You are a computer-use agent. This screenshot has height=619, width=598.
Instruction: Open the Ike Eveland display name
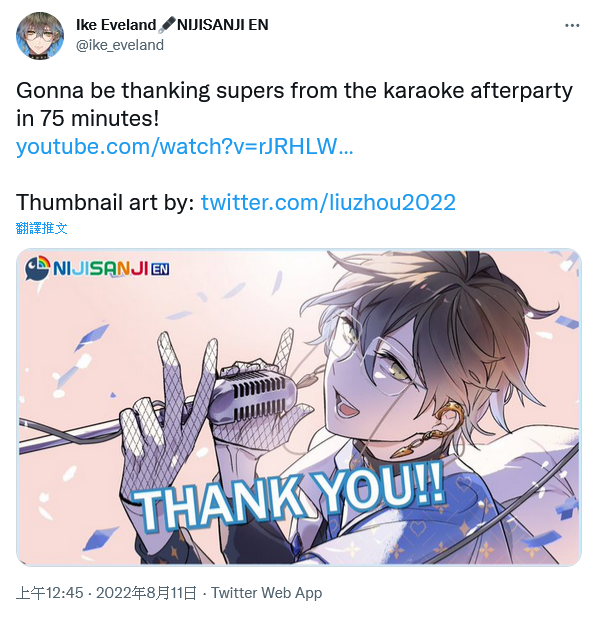tap(116, 24)
